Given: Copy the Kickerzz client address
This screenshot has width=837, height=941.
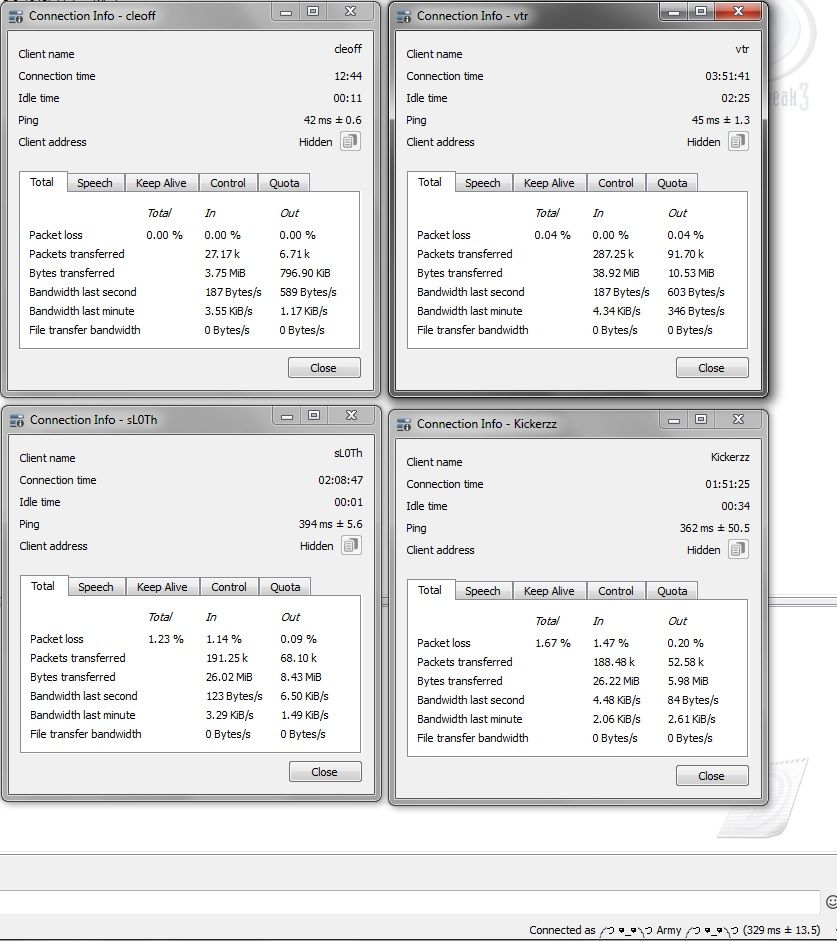Looking at the screenshot, I should (738, 550).
